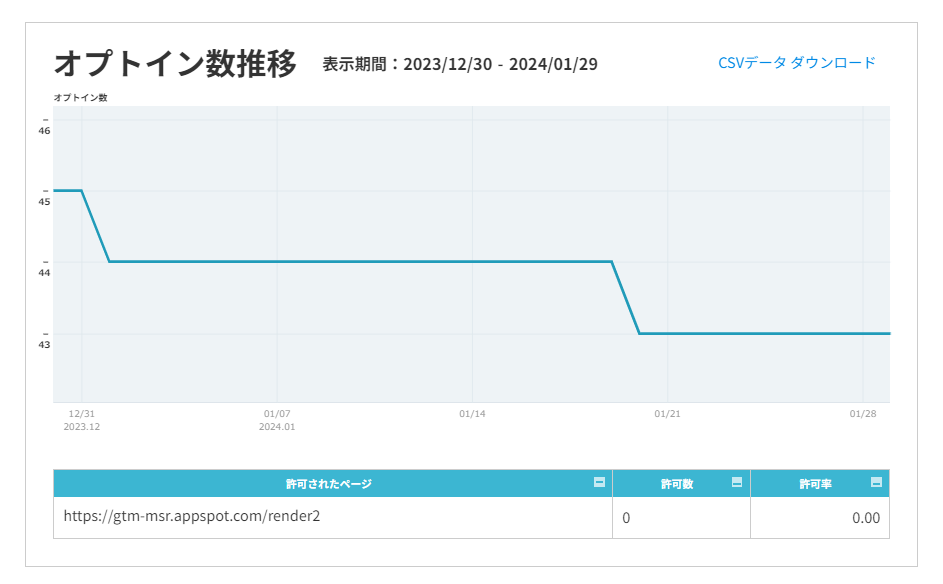Click the 01/21 date label on x-axis

(x=667, y=414)
